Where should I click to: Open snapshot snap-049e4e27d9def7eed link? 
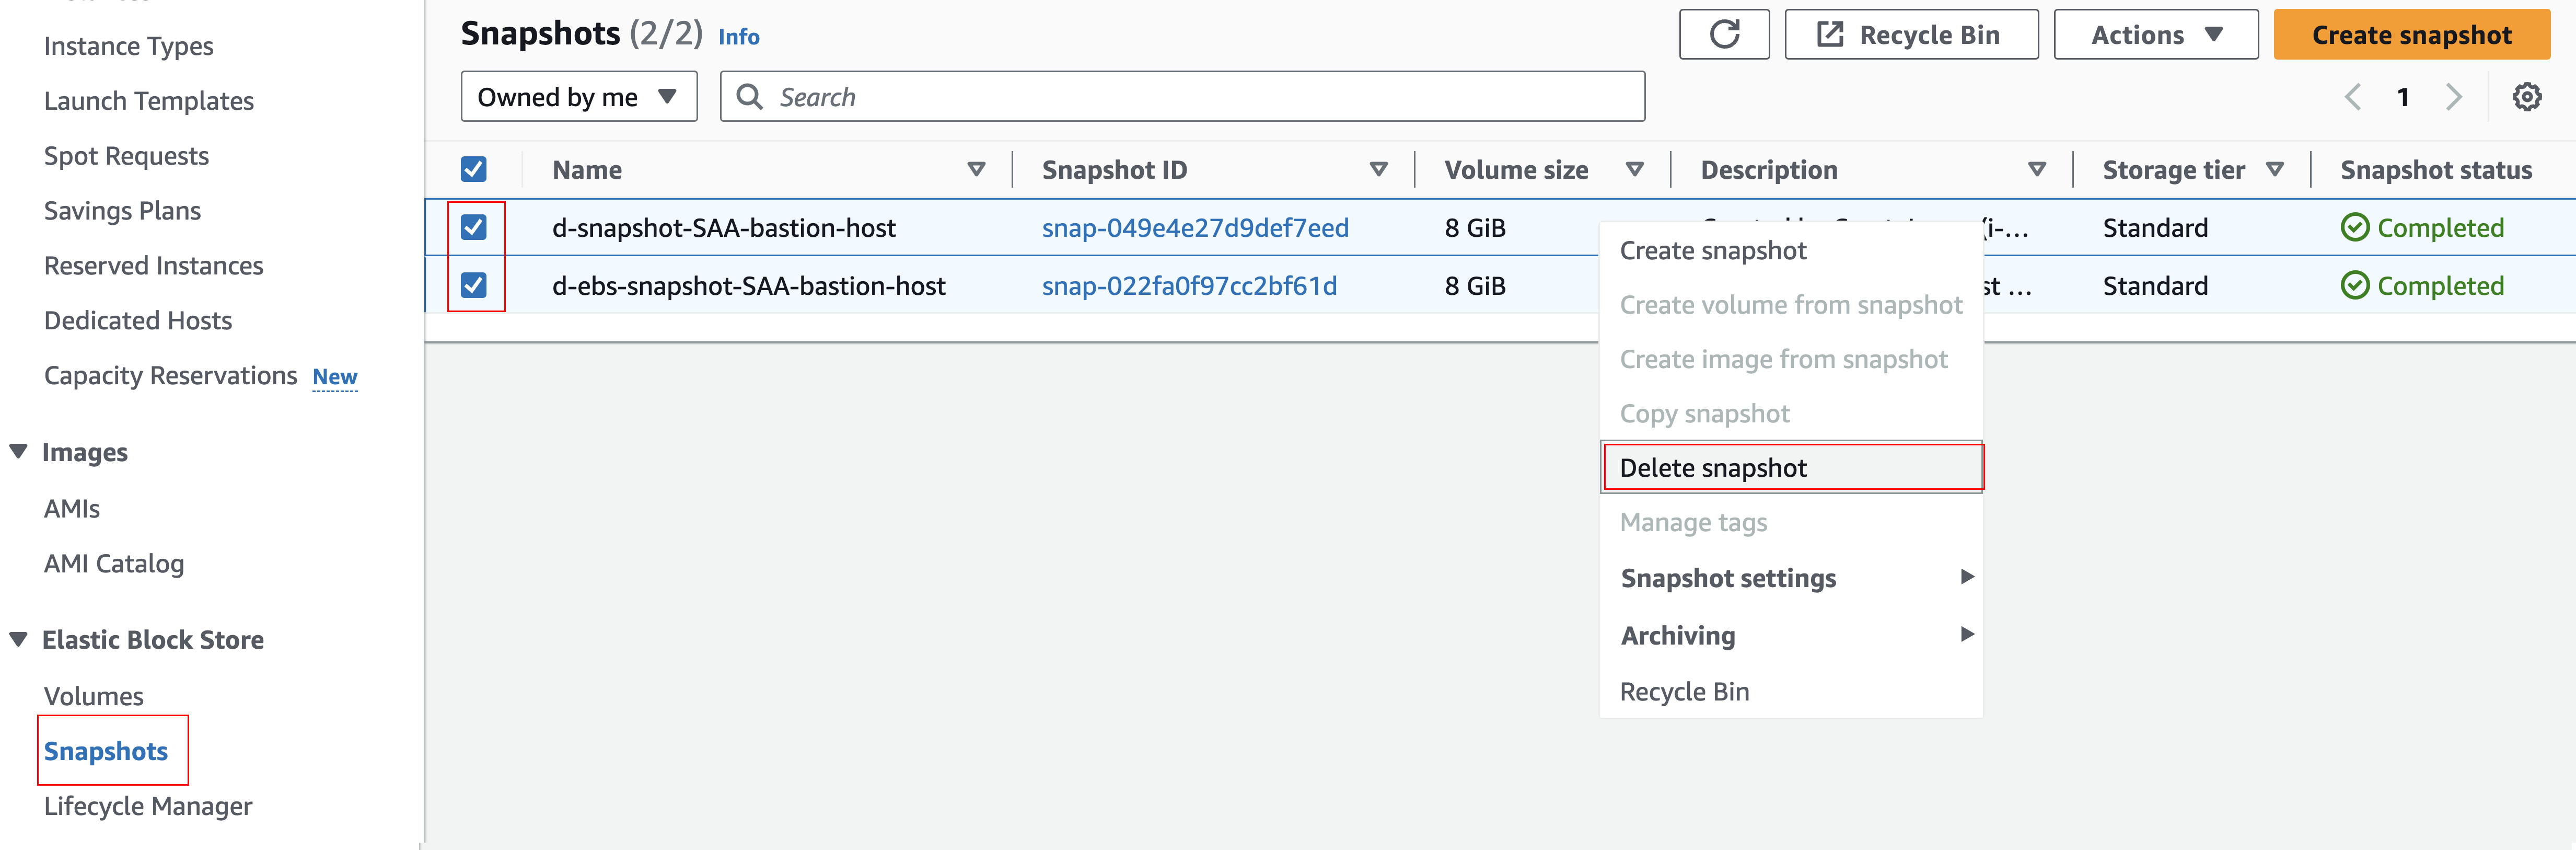[x=1194, y=228]
